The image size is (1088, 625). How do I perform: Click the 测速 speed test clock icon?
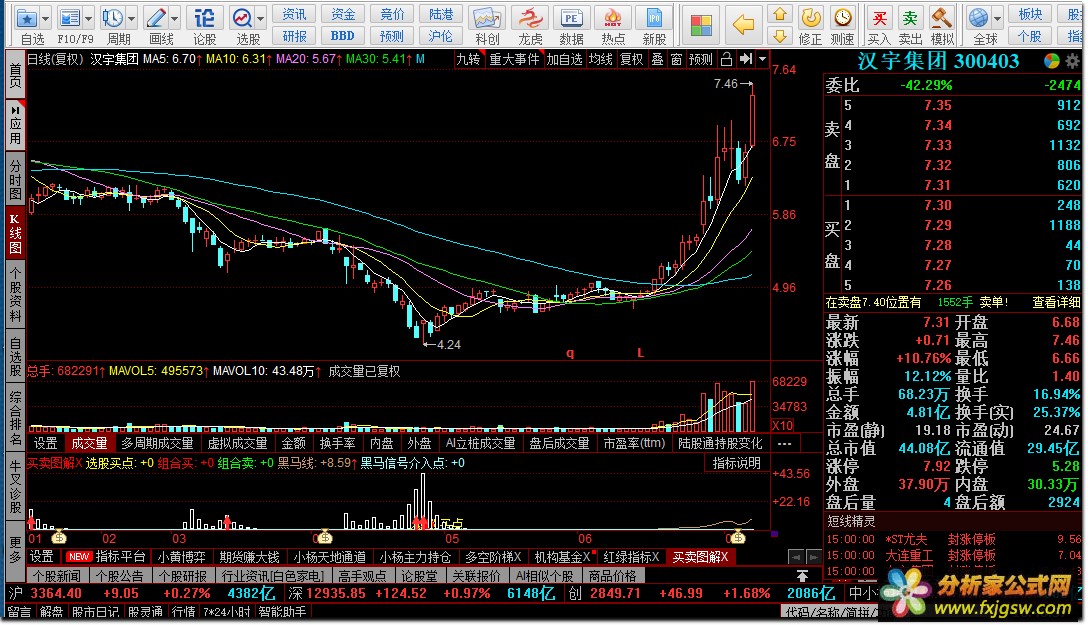point(842,17)
